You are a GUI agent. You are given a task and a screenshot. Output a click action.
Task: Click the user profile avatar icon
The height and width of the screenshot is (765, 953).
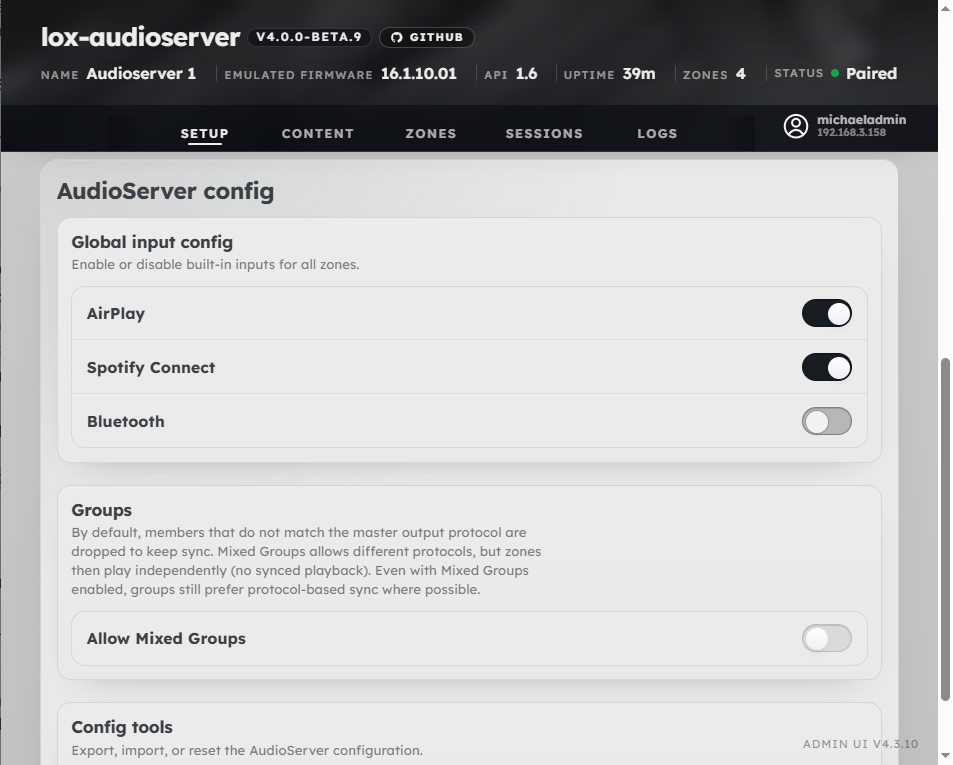(795, 126)
